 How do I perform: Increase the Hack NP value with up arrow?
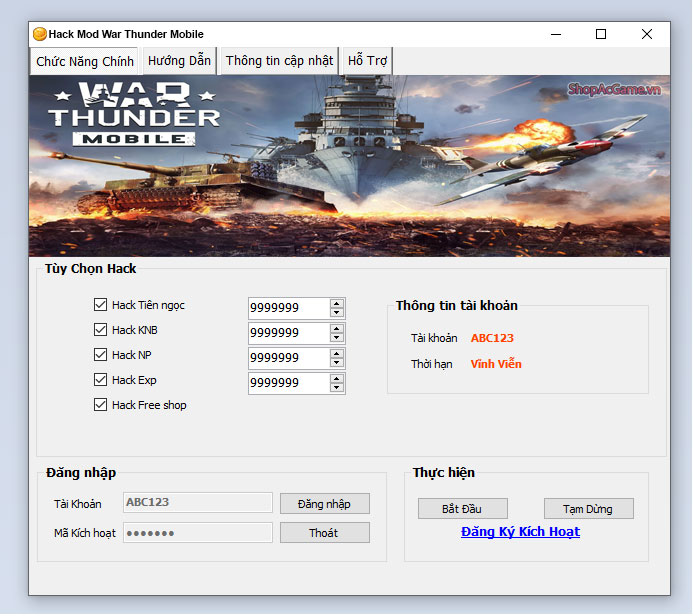click(337, 354)
